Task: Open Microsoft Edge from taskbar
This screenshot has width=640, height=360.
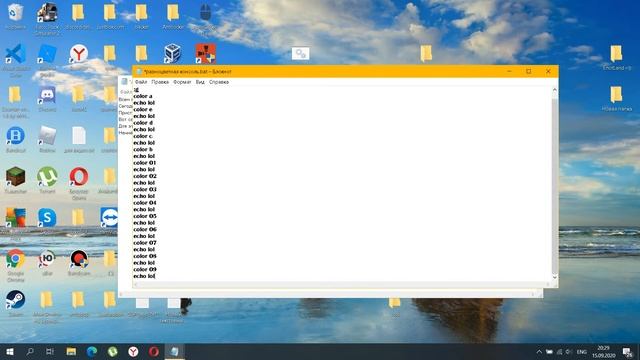Action: click(92, 351)
